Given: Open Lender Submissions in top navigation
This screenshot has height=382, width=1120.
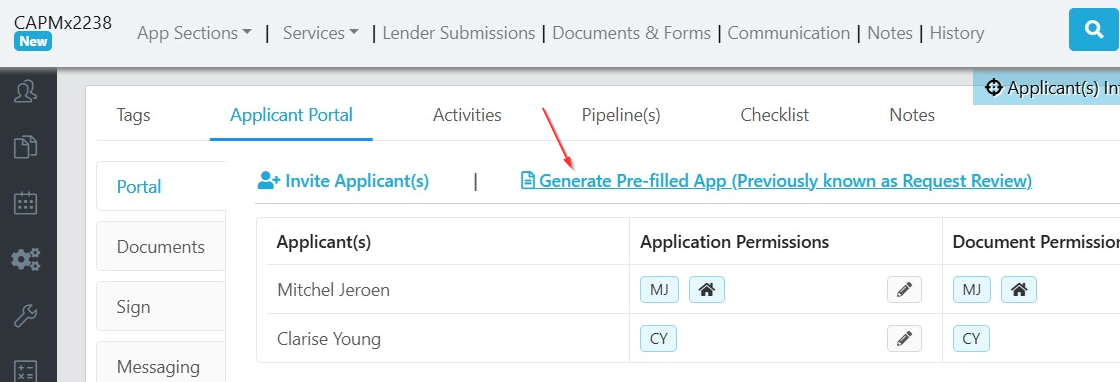Looking at the screenshot, I should (x=459, y=33).
